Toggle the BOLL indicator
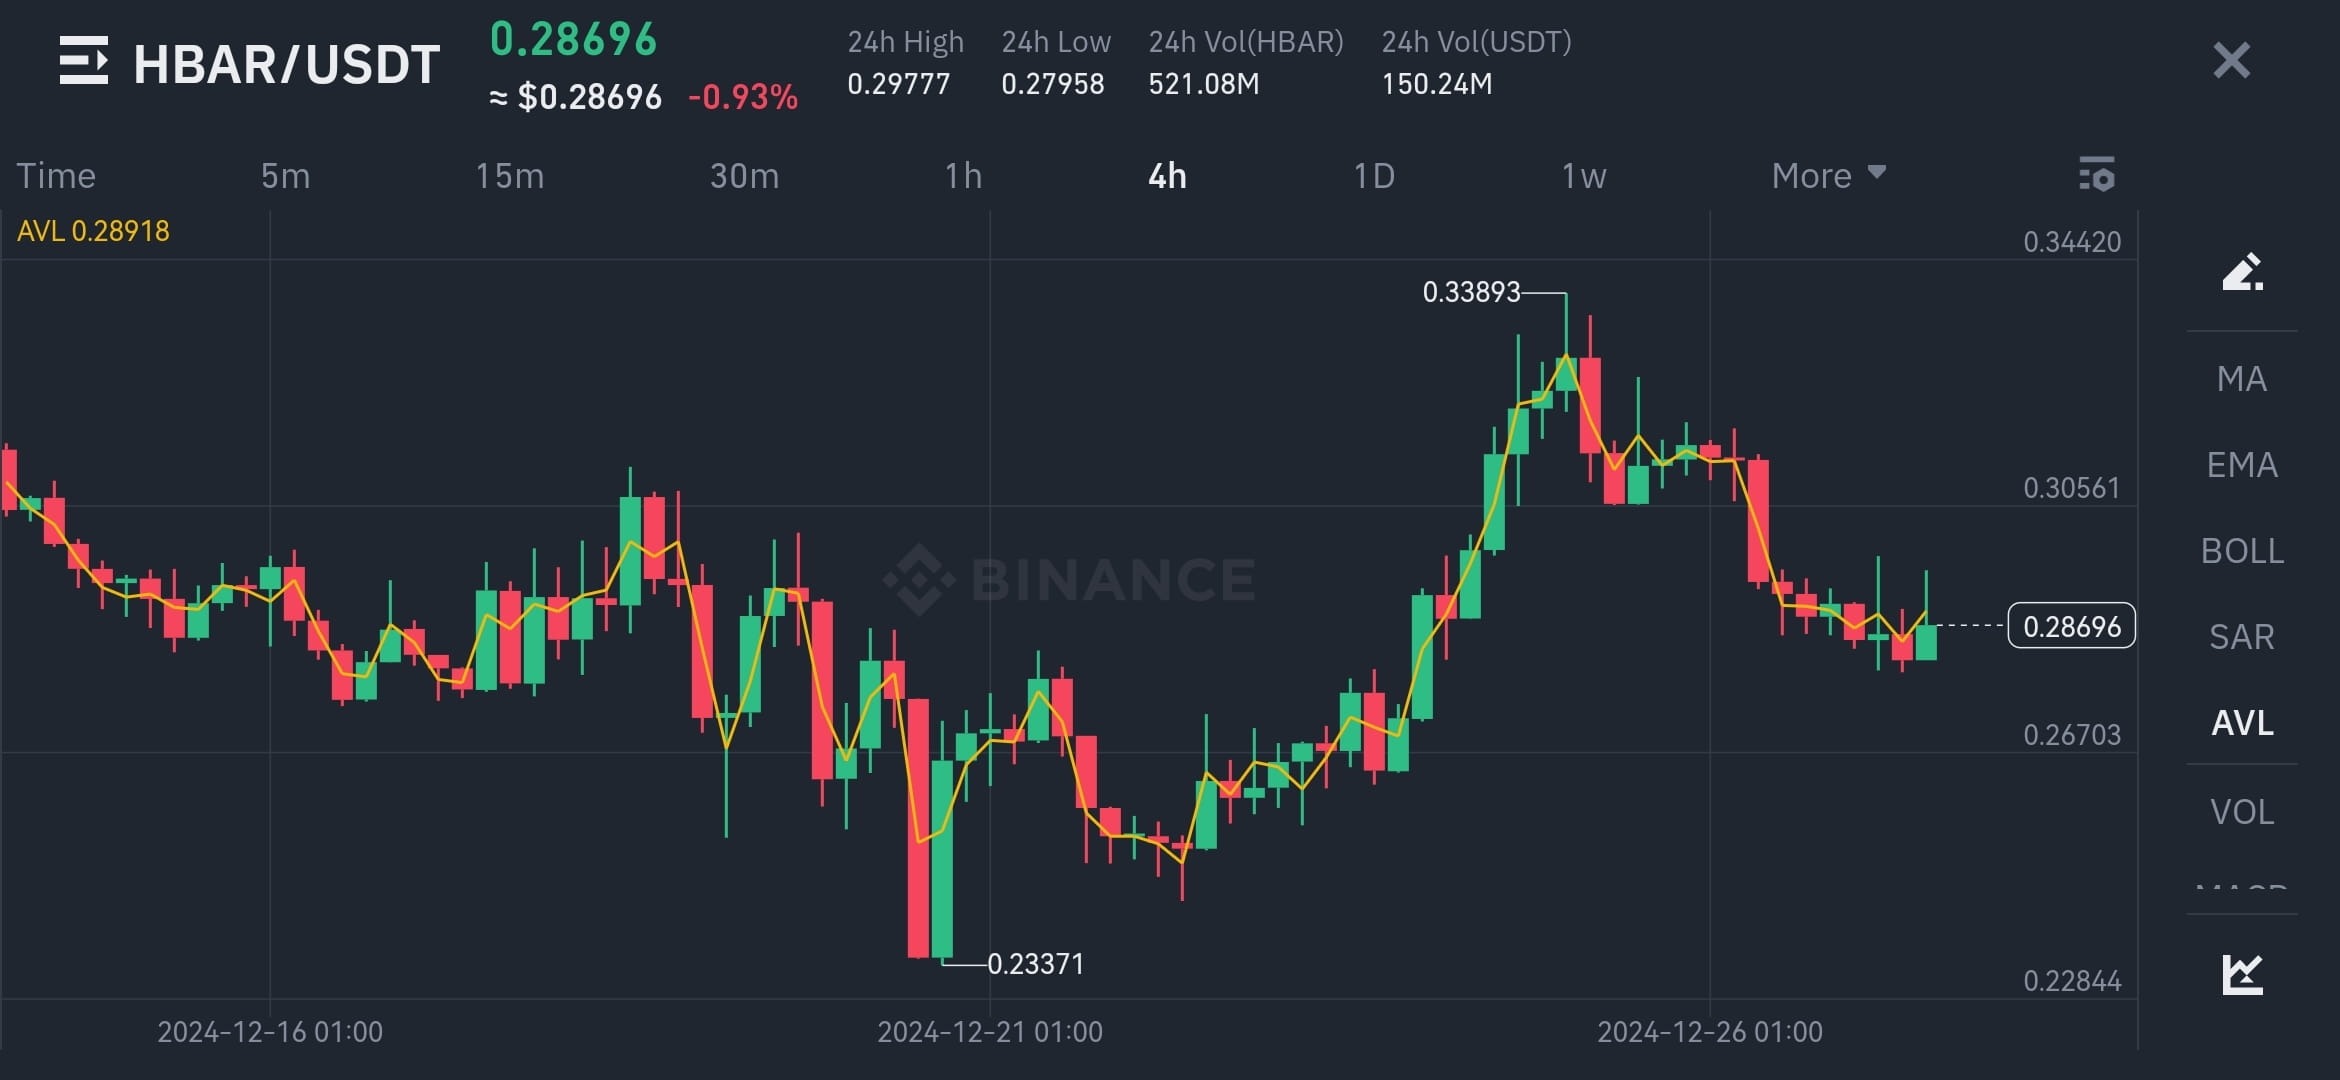 (2242, 551)
